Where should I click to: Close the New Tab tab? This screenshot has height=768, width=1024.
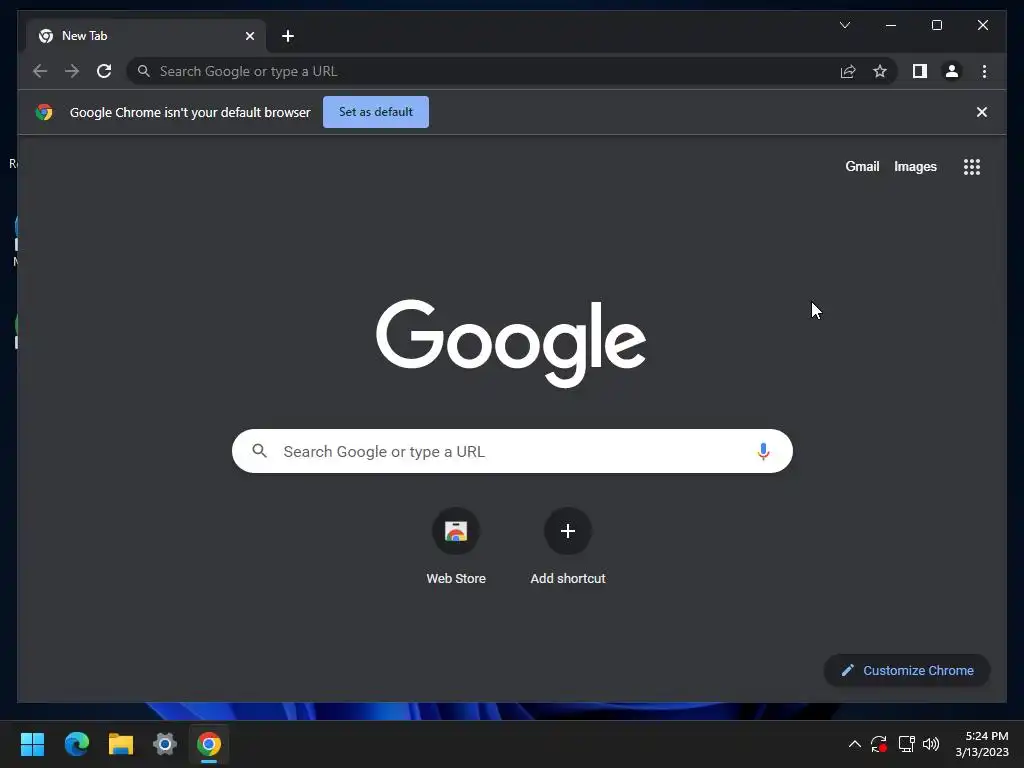coord(249,36)
